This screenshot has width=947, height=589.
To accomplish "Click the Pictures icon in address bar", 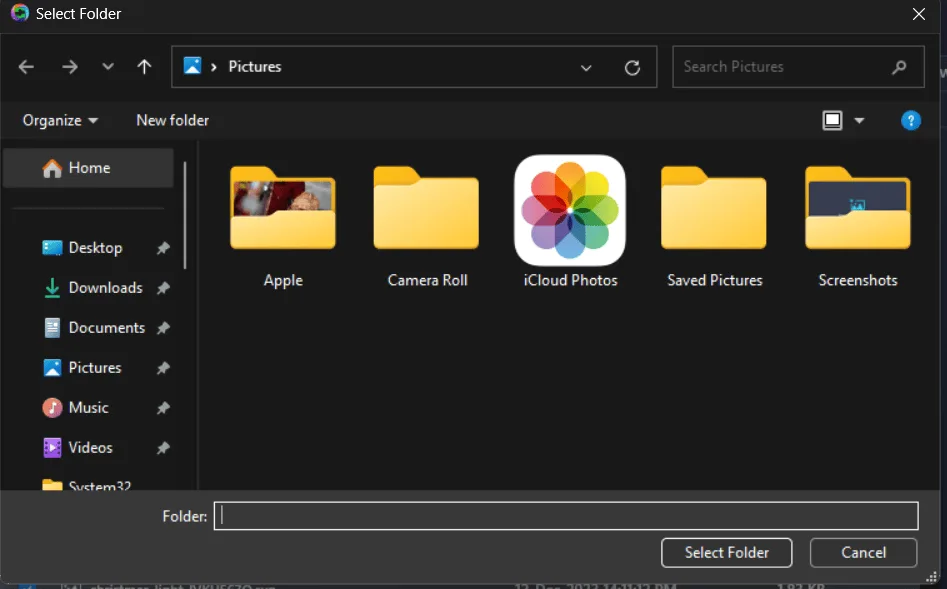I will pyautogui.click(x=192, y=65).
